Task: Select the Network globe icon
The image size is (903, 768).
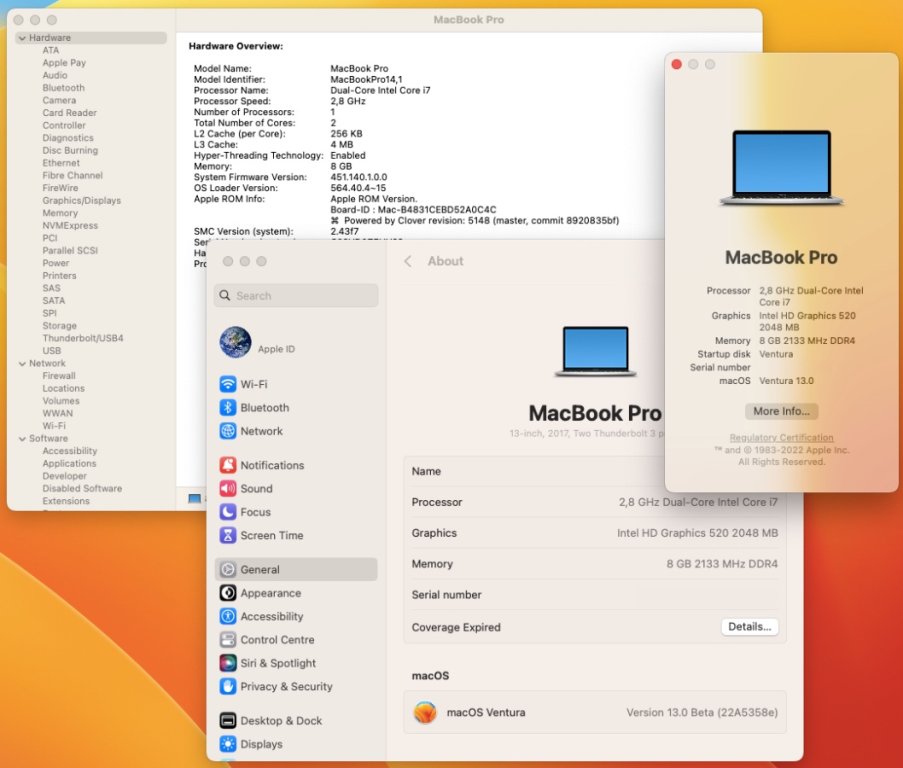Action: [x=228, y=431]
